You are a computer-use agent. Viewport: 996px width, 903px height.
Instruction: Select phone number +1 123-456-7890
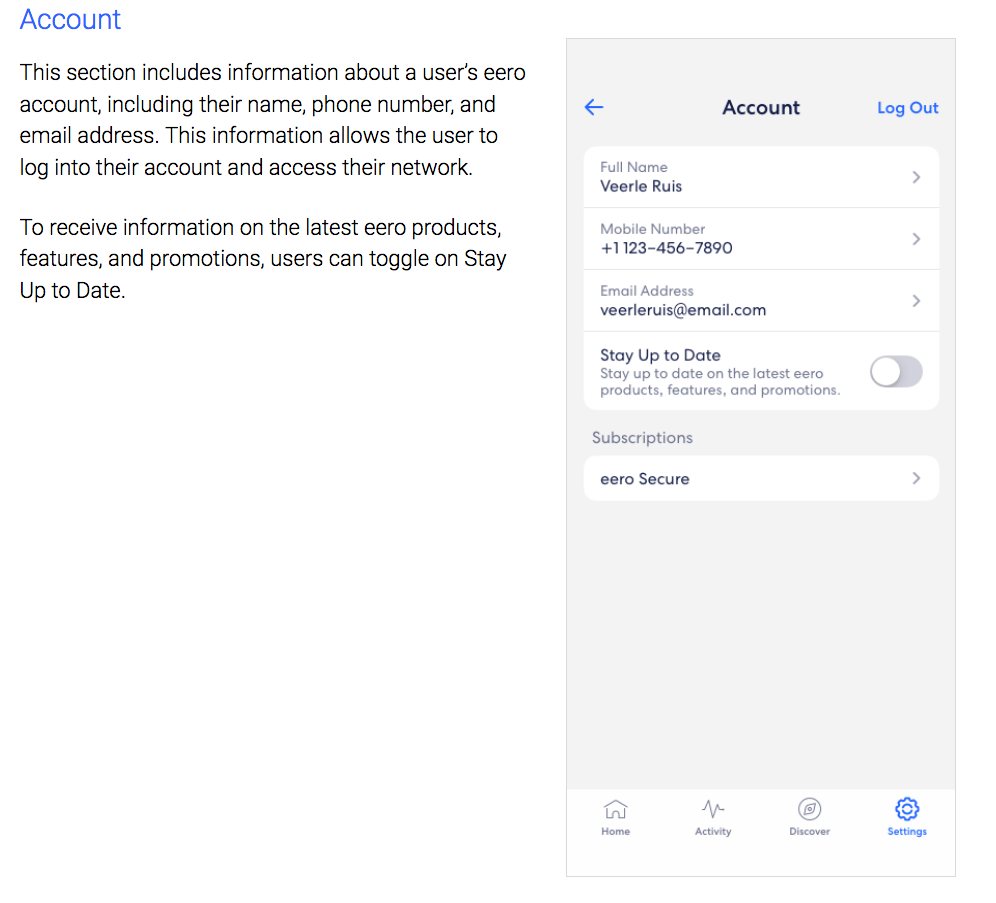[666, 248]
